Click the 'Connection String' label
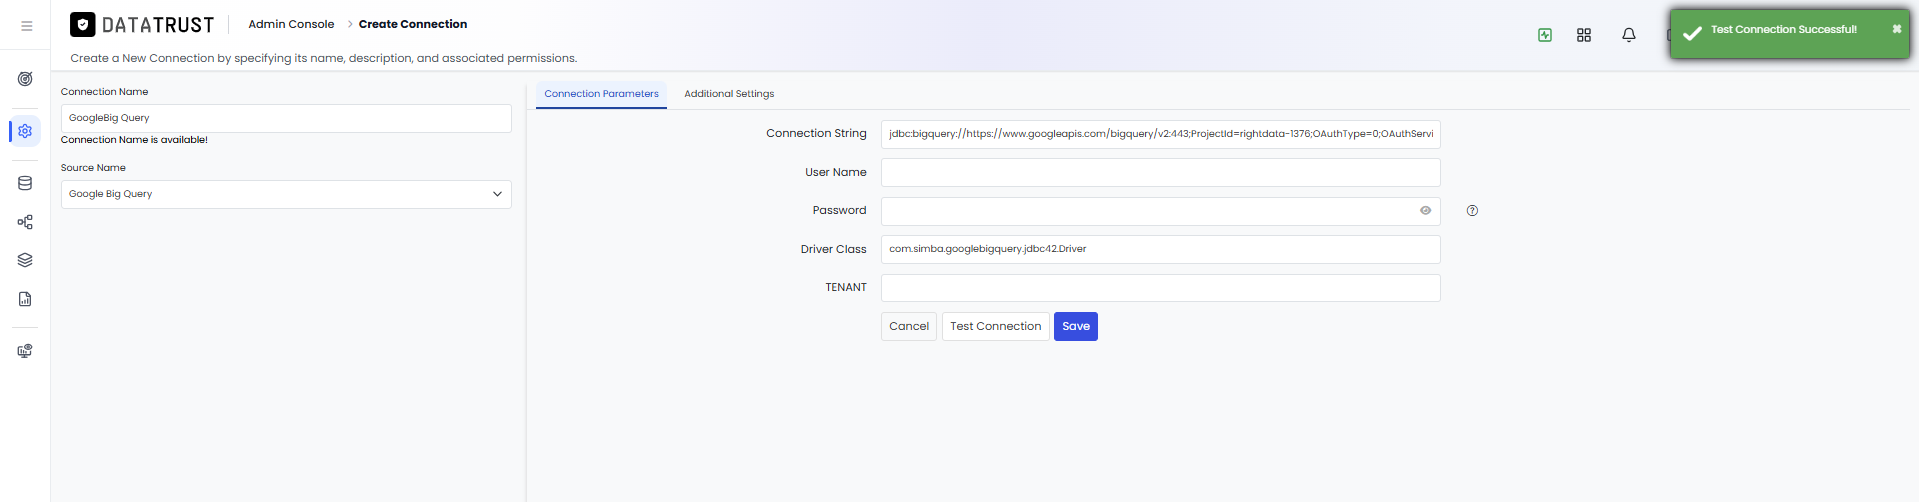1919x502 pixels. tap(816, 134)
